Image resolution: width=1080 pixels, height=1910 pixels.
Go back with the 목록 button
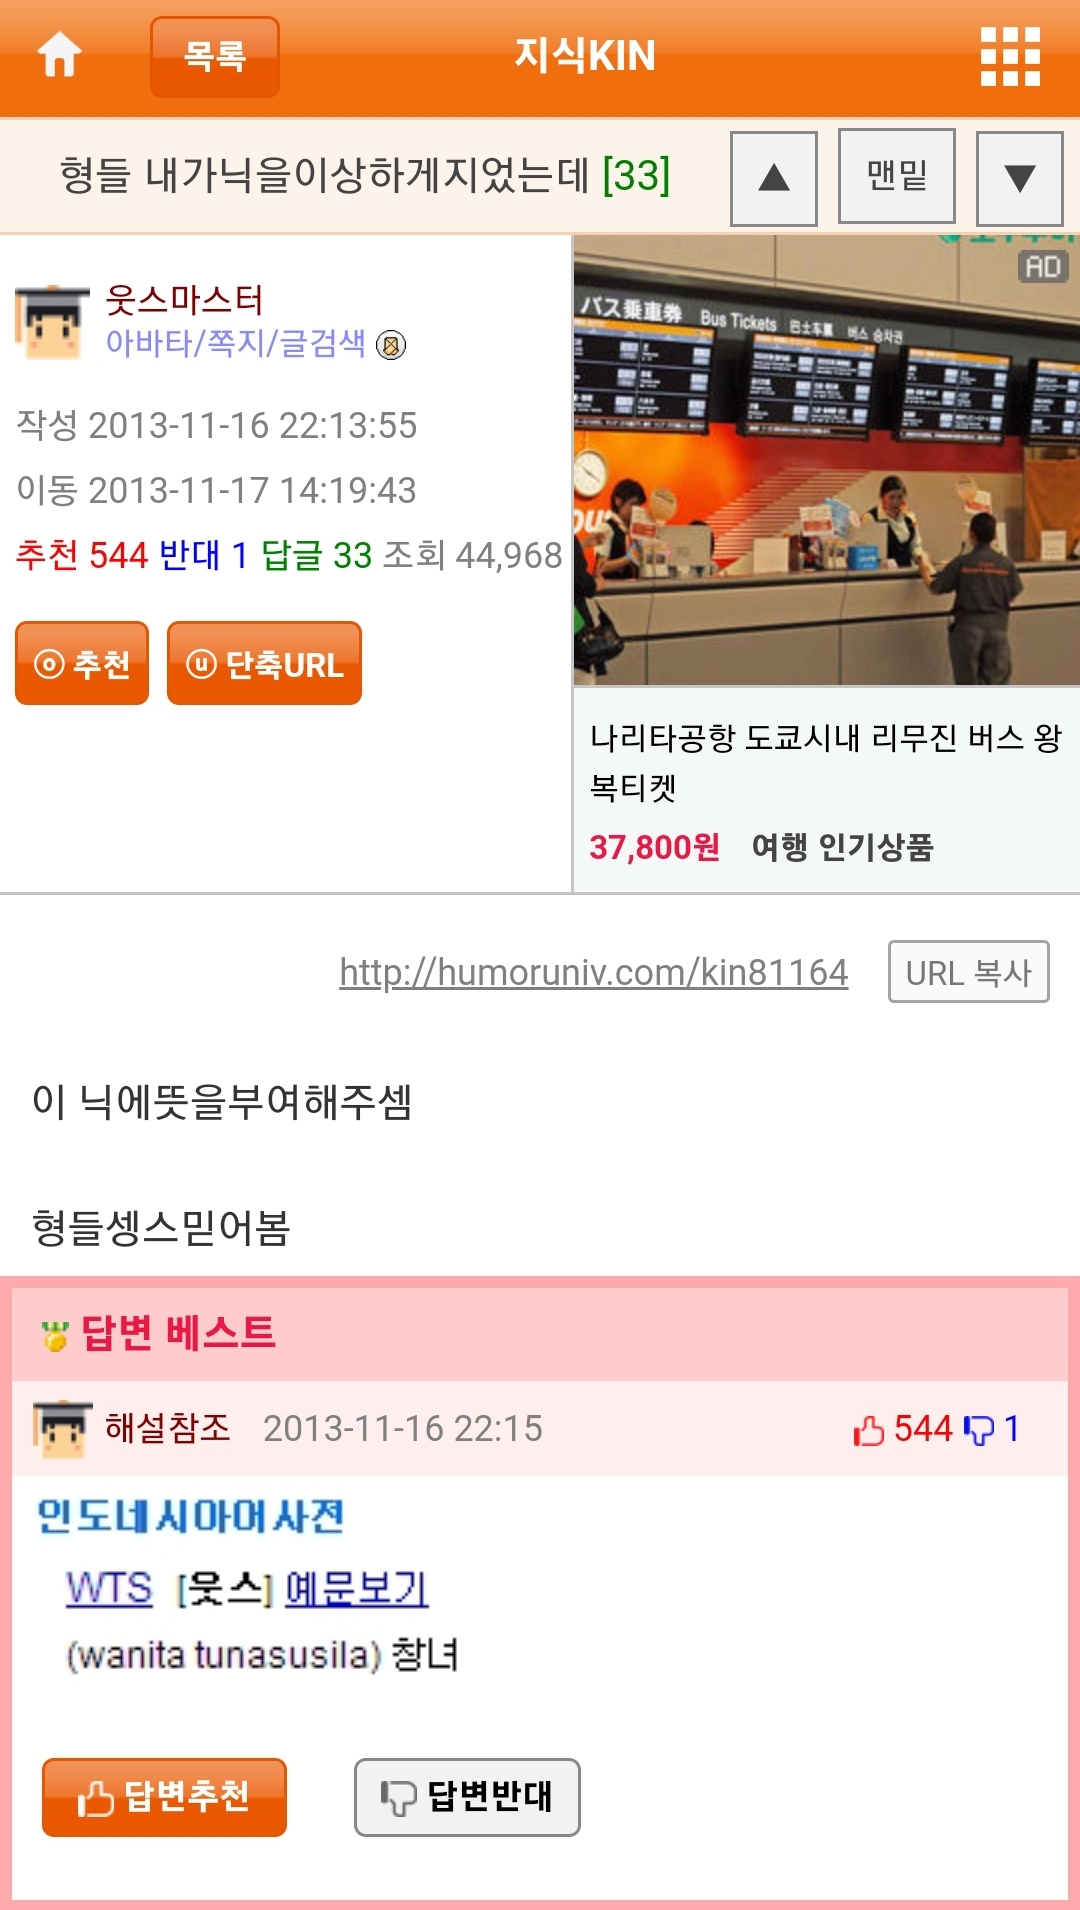coord(215,57)
